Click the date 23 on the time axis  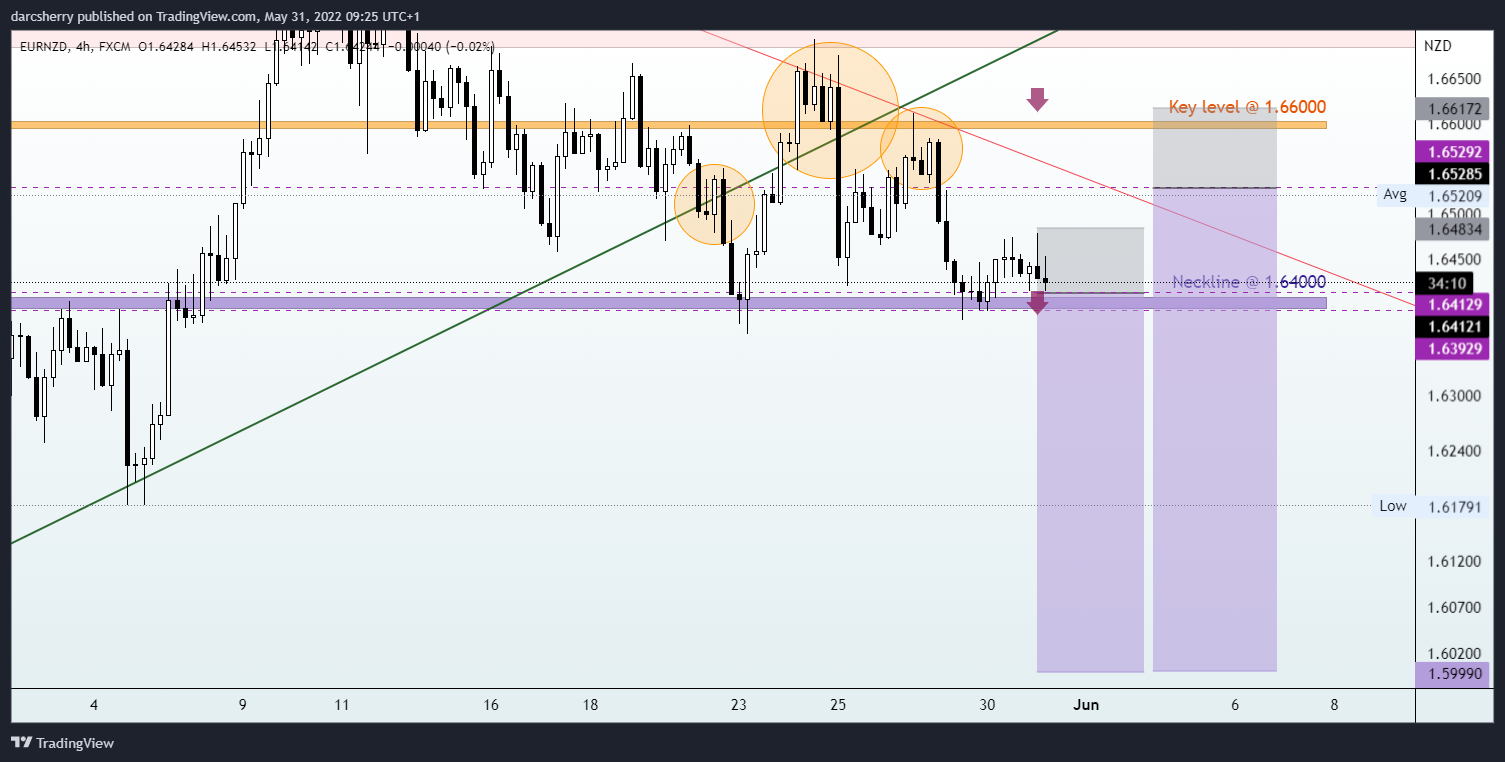(x=739, y=705)
